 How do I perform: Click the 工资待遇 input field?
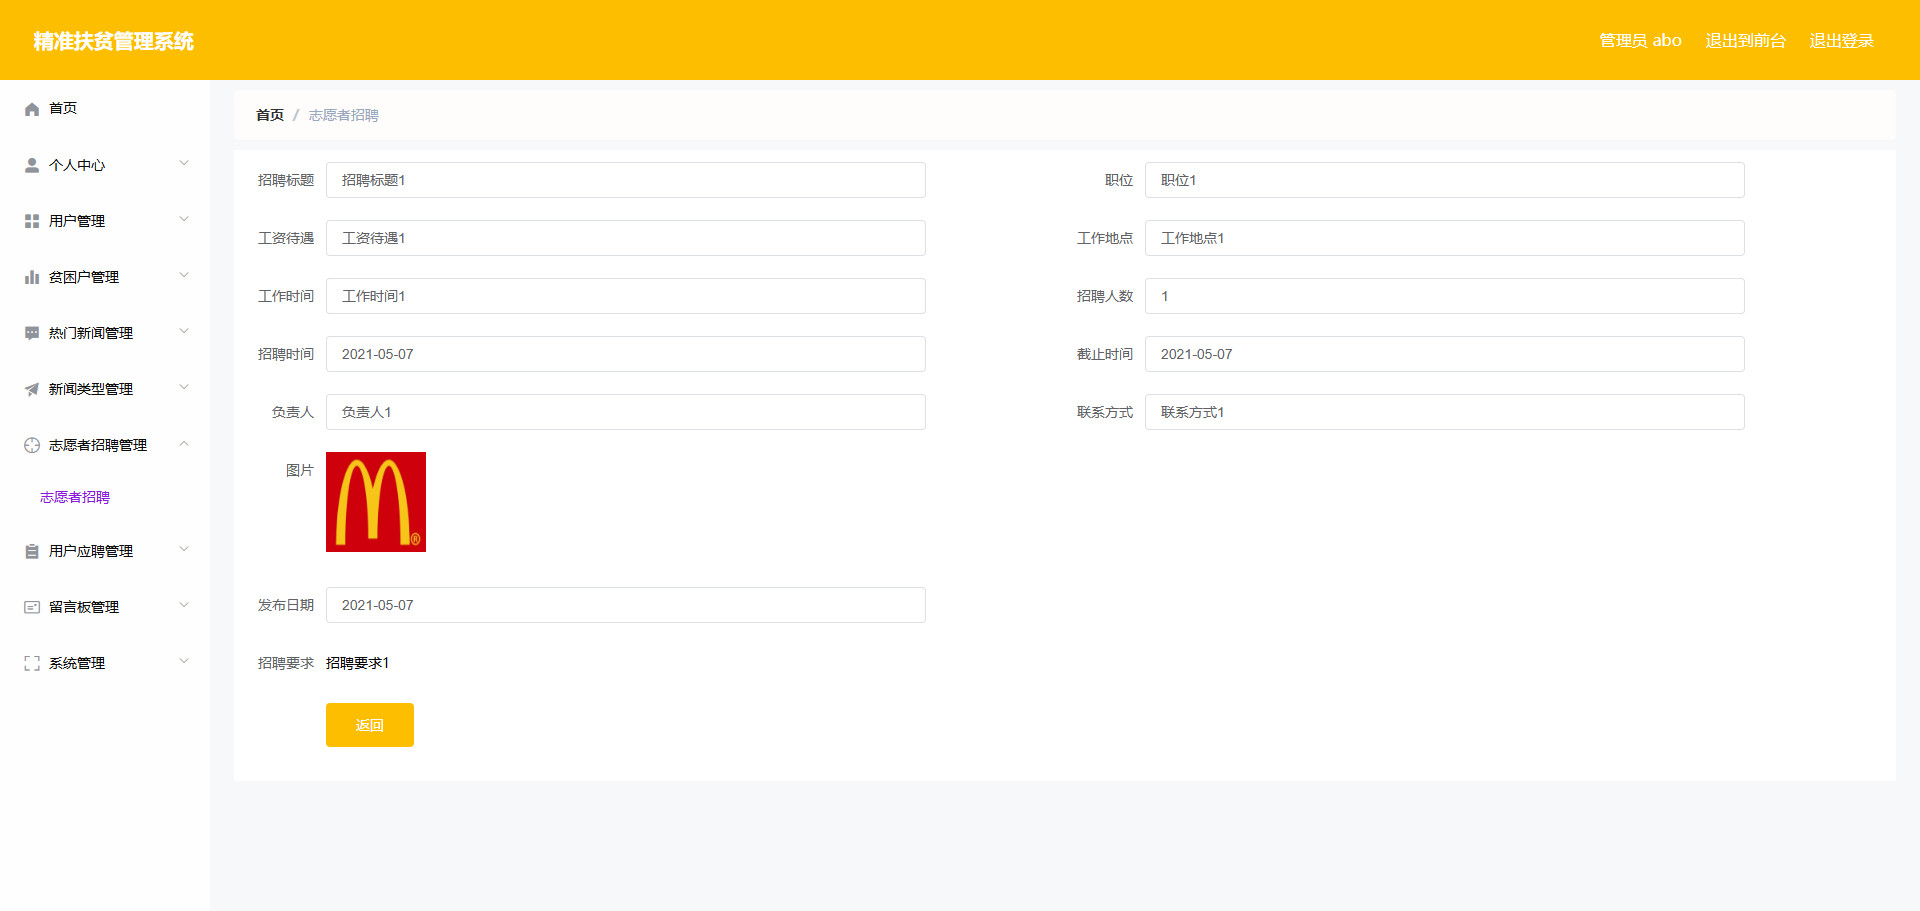[626, 238]
